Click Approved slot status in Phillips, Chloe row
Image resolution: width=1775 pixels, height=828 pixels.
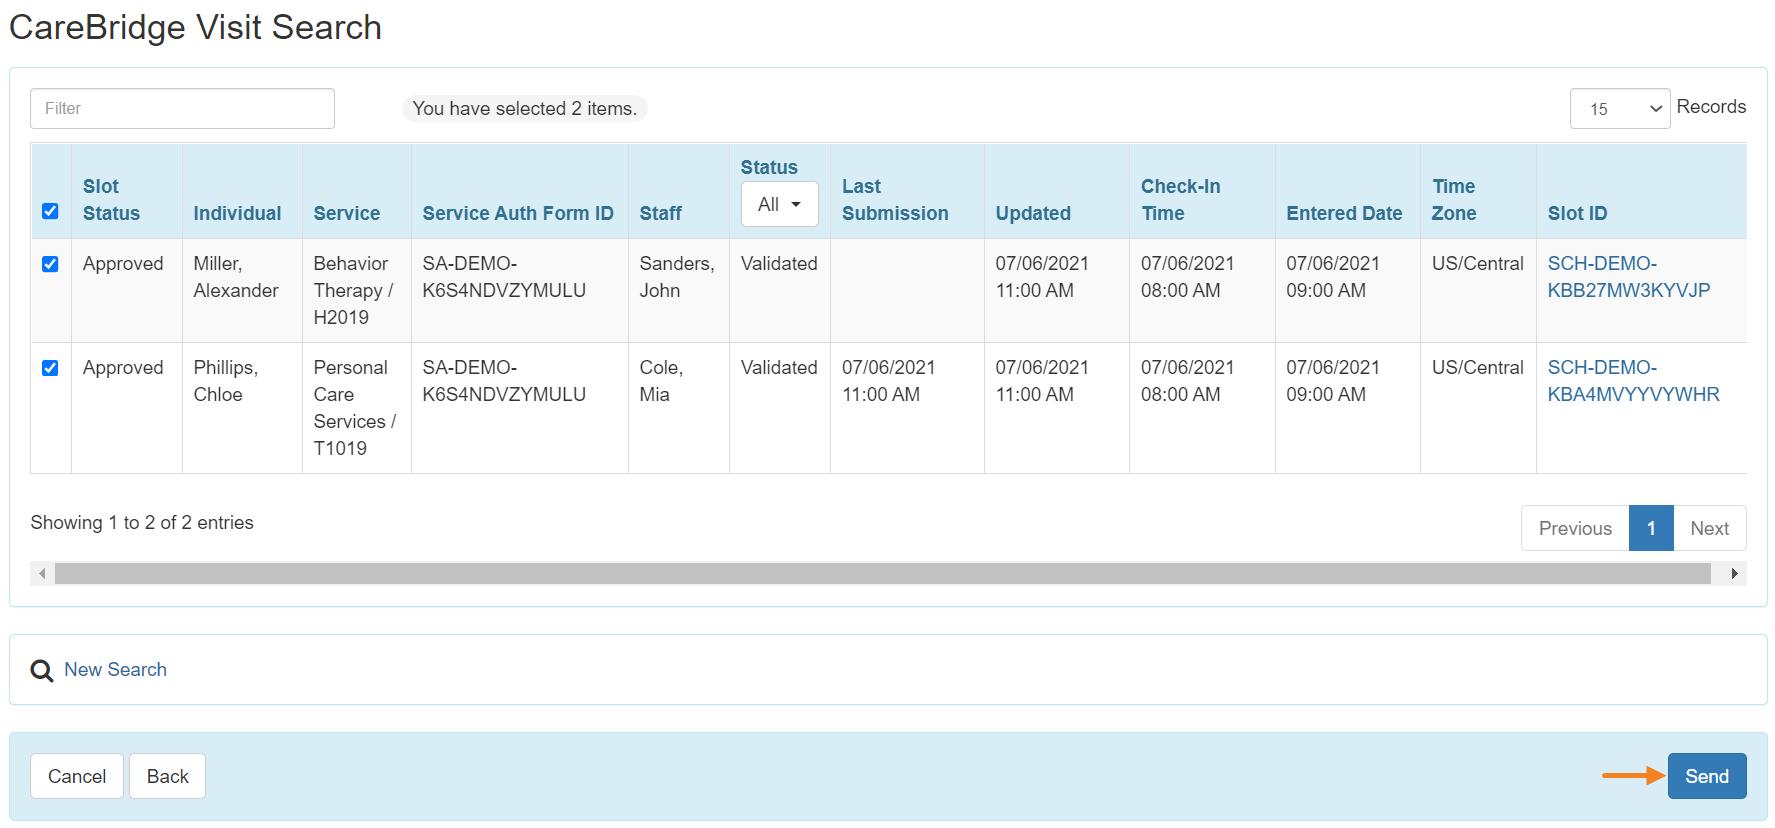[123, 368]
